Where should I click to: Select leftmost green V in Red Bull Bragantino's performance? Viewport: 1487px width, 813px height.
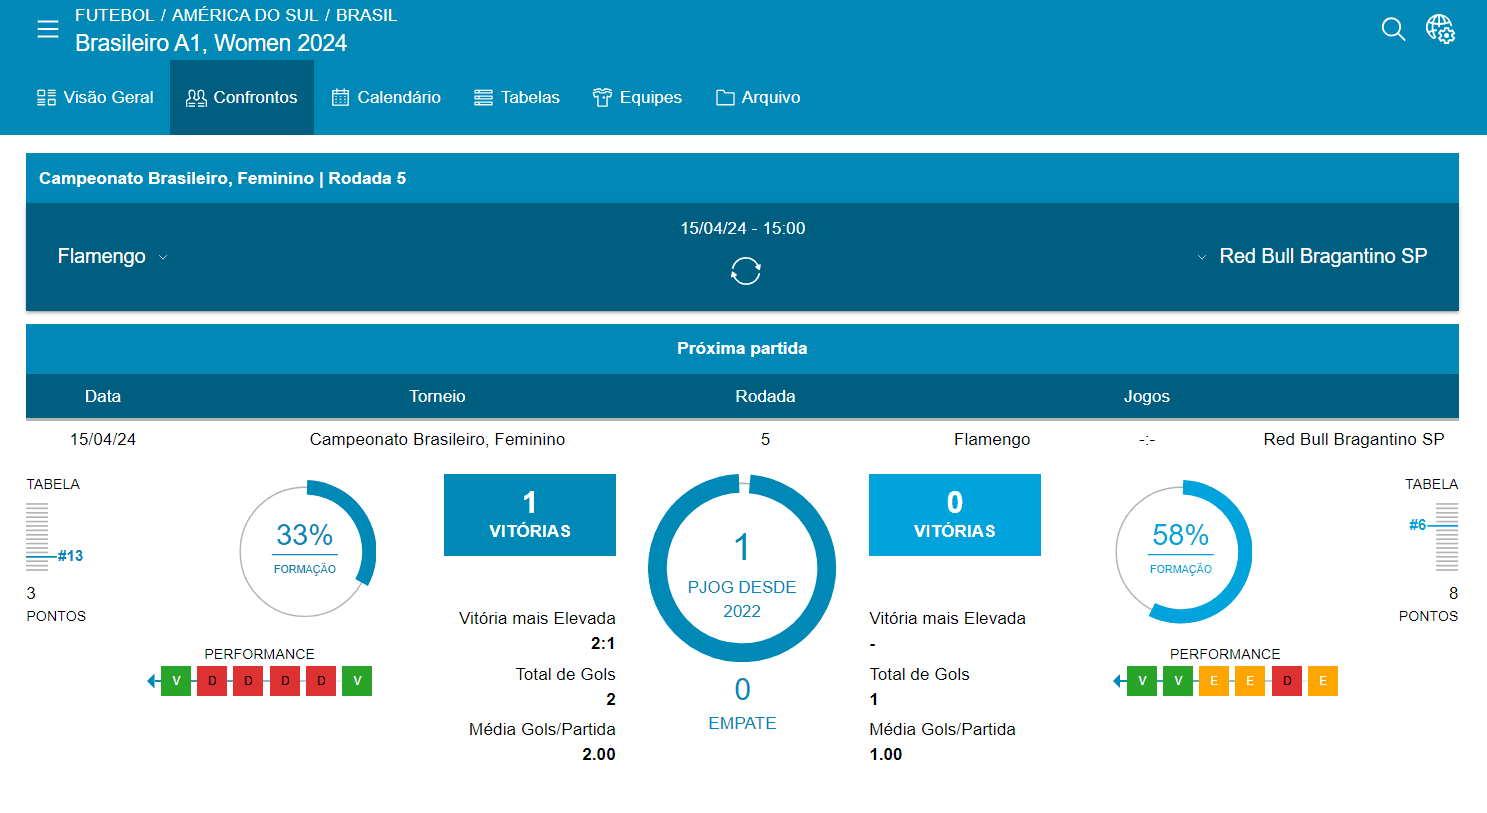pos(1142,681)
